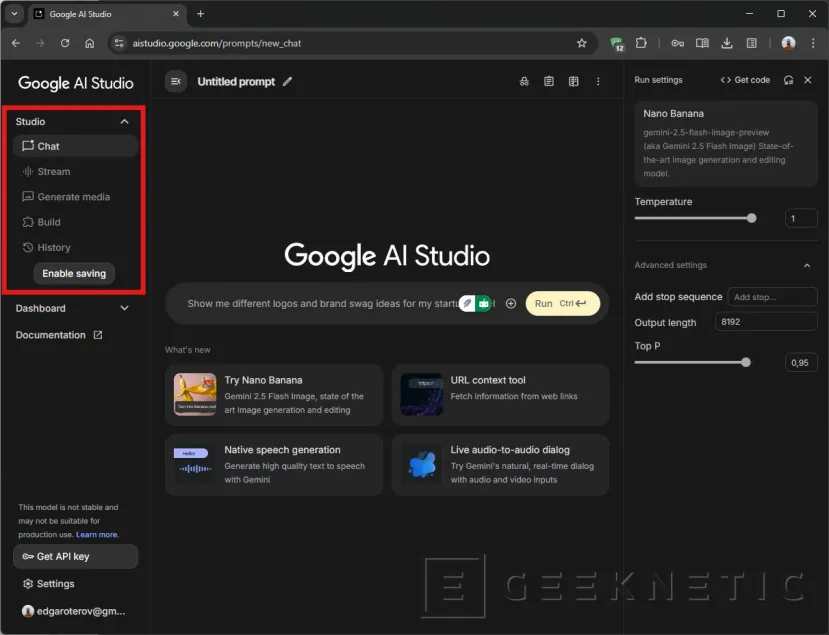Click the green extension icon in prompt box
This screenshot has width=829, height=635.
pyautogui.click(x=484, y=303)
